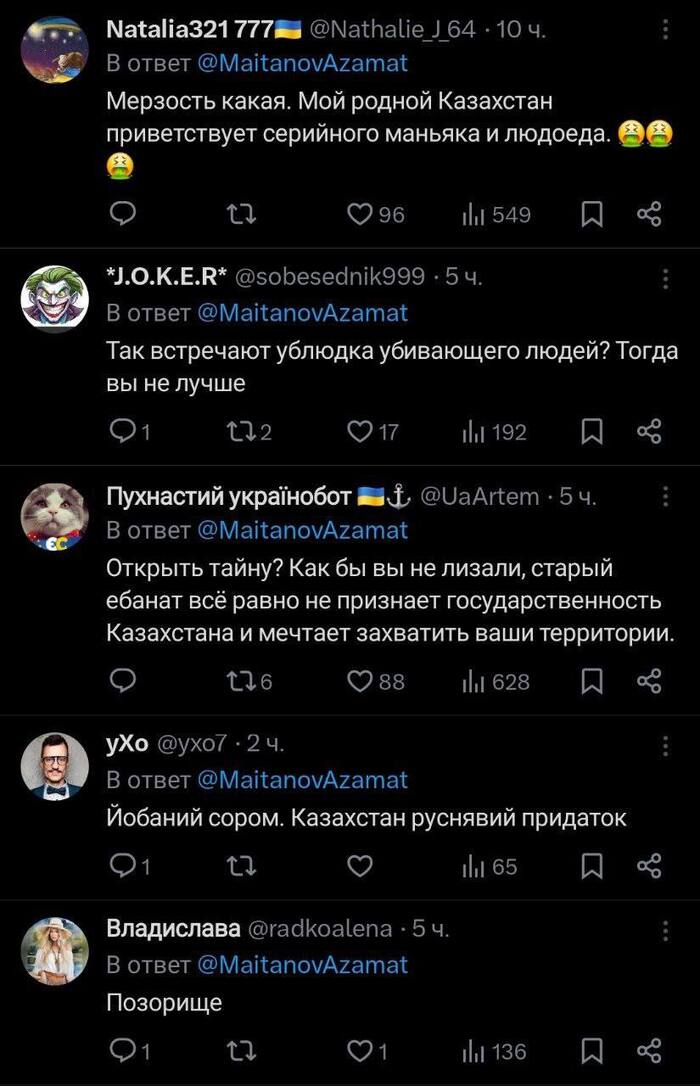Expand more options on Владислава's tweet
Screen dimensions: 700x1086
(x=666, y=930)
